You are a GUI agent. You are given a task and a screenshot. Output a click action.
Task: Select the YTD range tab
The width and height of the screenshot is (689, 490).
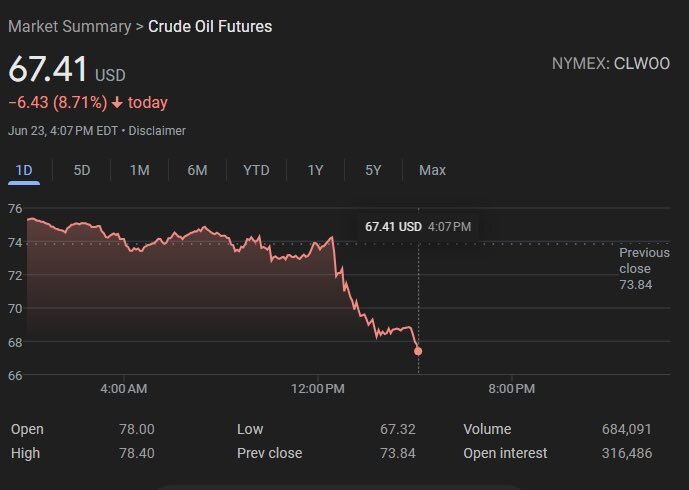256,170
